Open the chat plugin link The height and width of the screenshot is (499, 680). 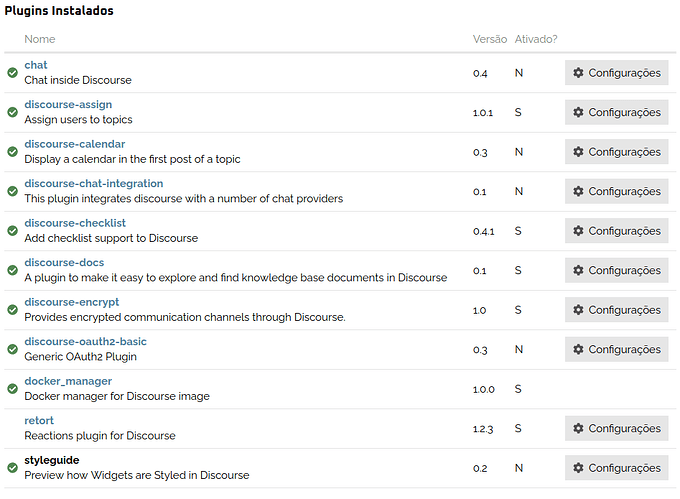[36, 65]
